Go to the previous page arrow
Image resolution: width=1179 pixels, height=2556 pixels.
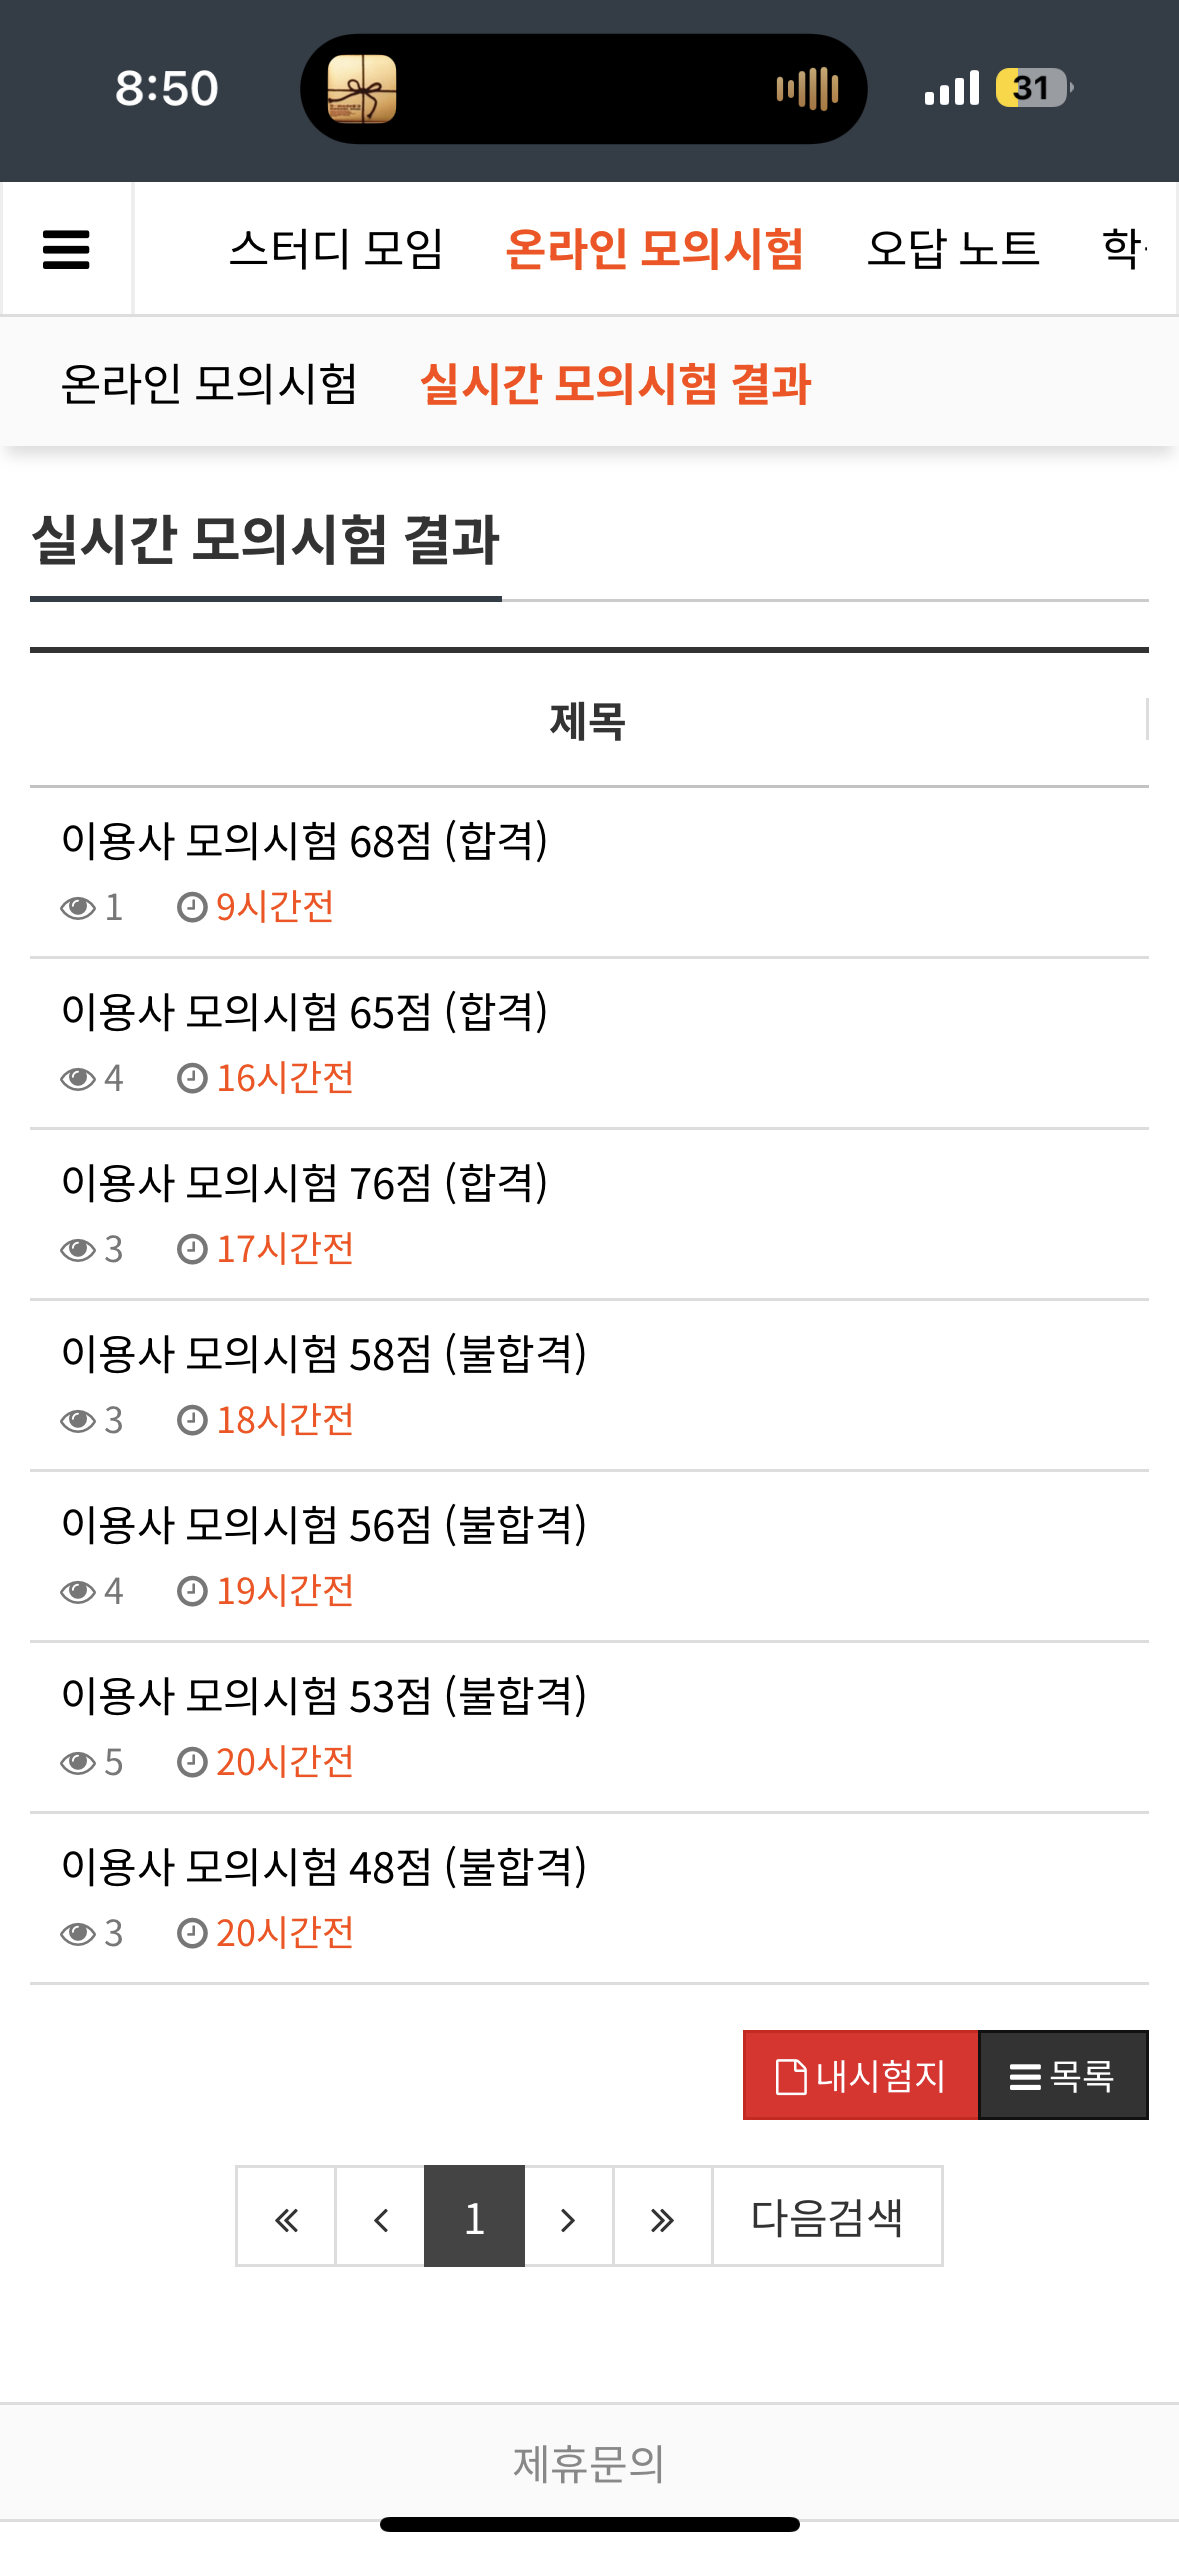click(380, 2220)
